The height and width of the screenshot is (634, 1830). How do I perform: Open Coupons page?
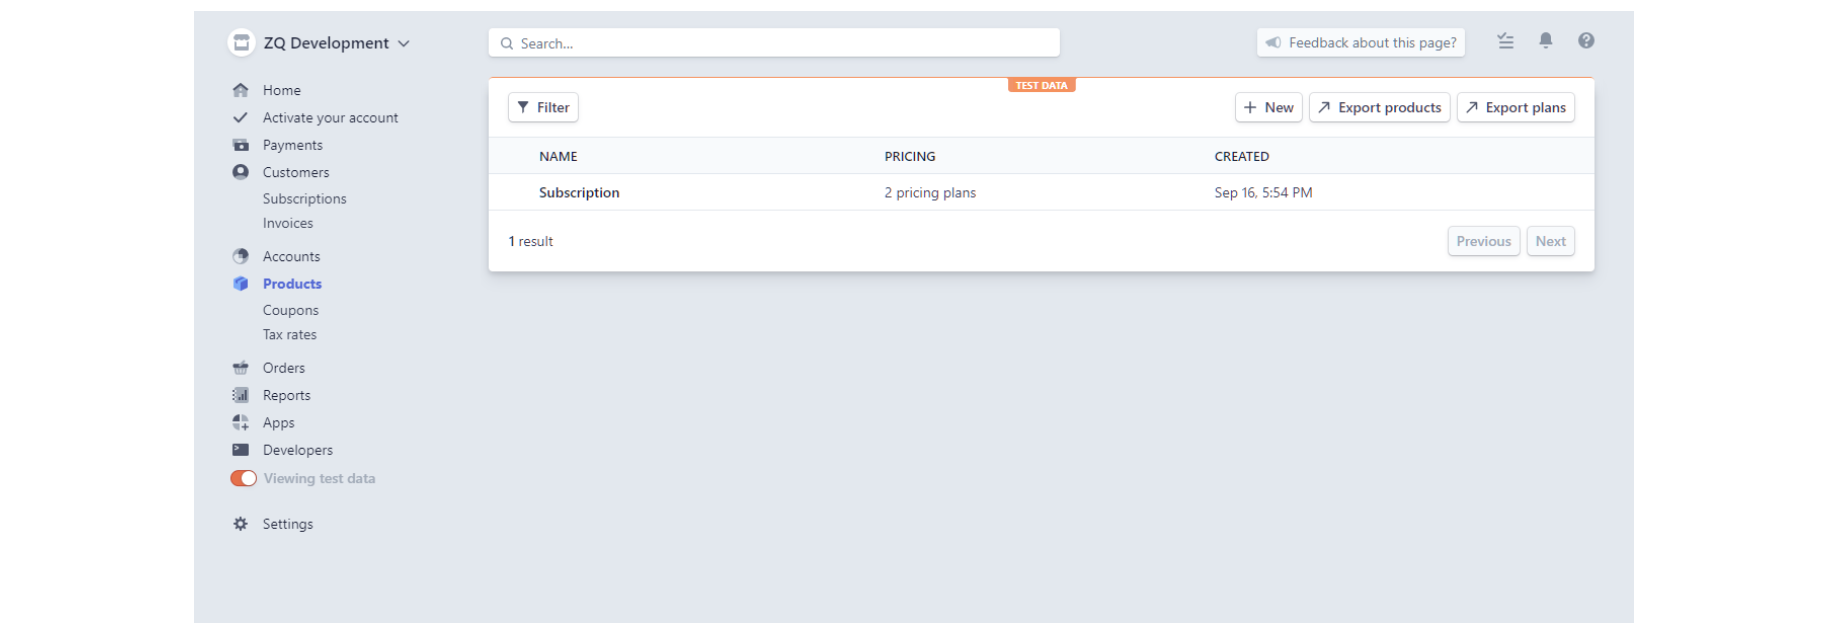290,310
